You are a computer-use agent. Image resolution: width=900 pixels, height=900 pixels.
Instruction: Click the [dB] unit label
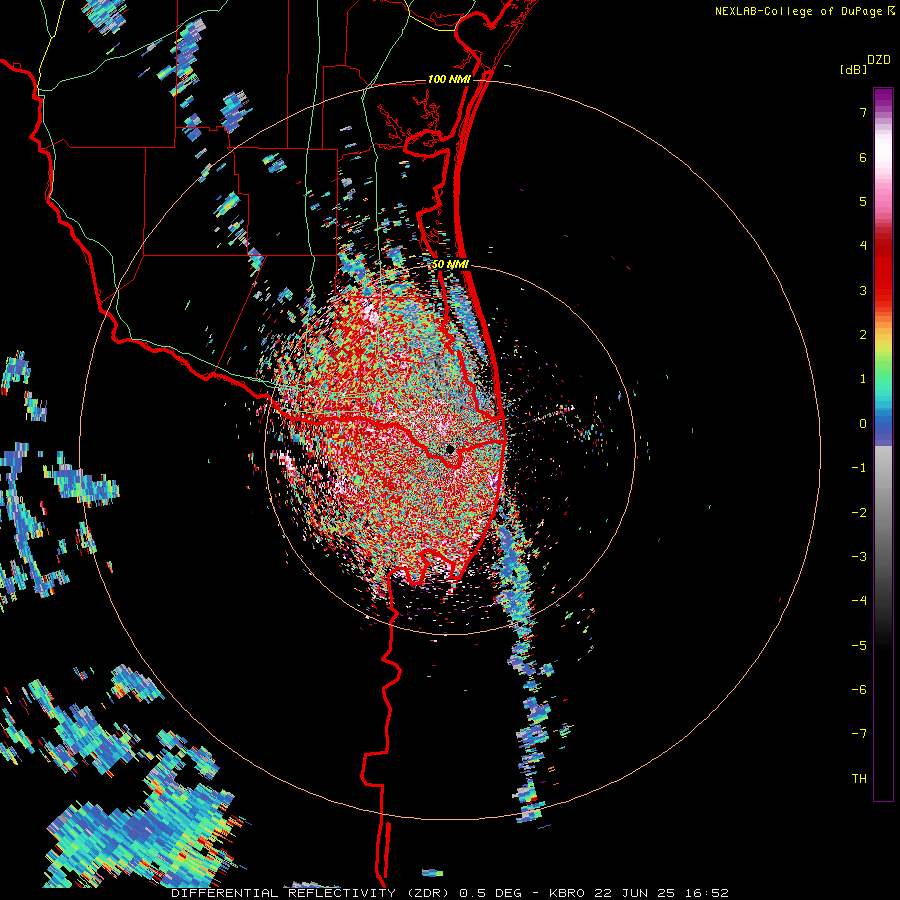coord(853,69)
